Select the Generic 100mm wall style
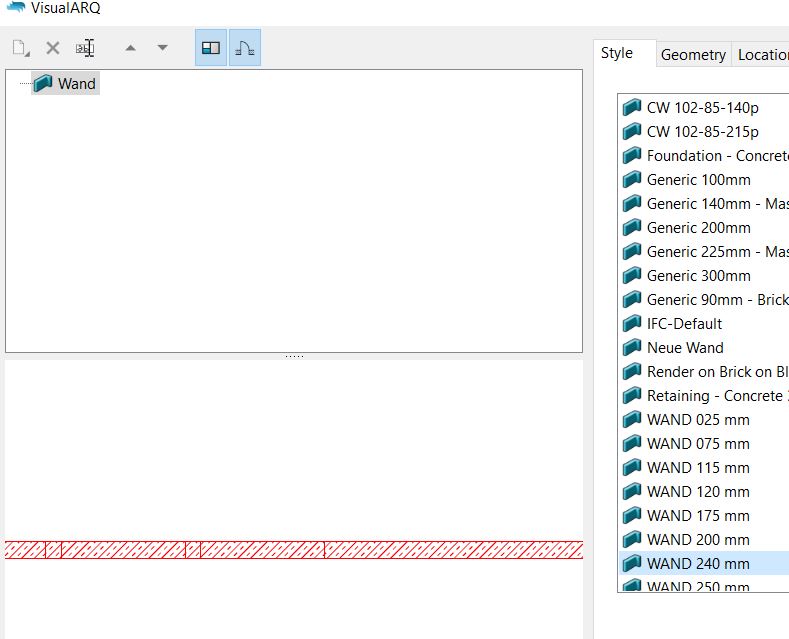 pyautogui.click(x=704, y=180)
